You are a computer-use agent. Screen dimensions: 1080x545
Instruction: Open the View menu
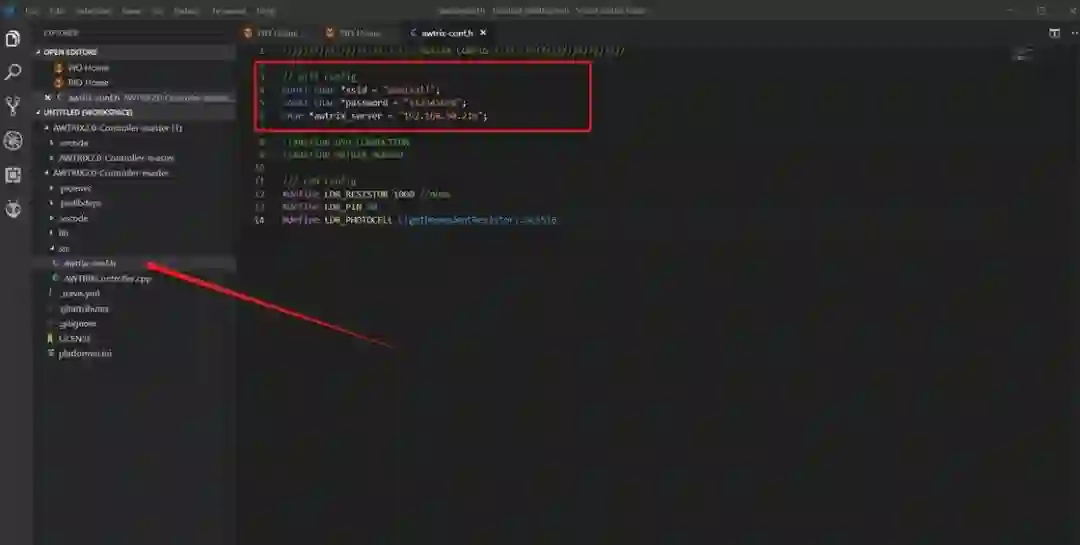point(131,11)
